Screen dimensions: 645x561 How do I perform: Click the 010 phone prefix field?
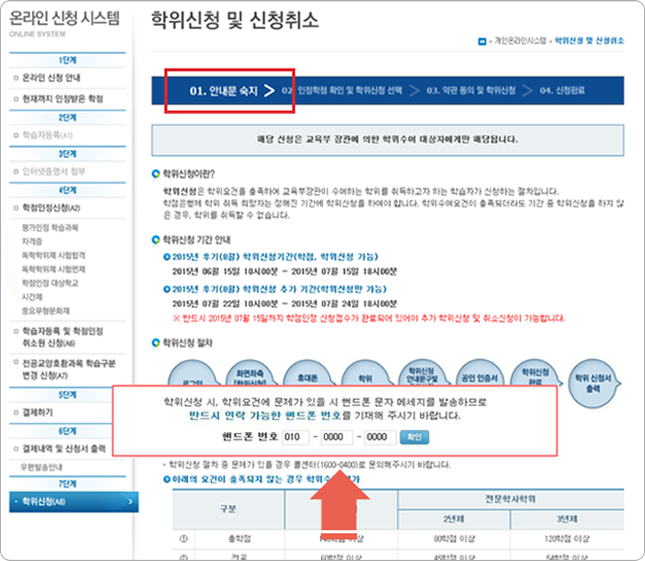coord(295,437)
